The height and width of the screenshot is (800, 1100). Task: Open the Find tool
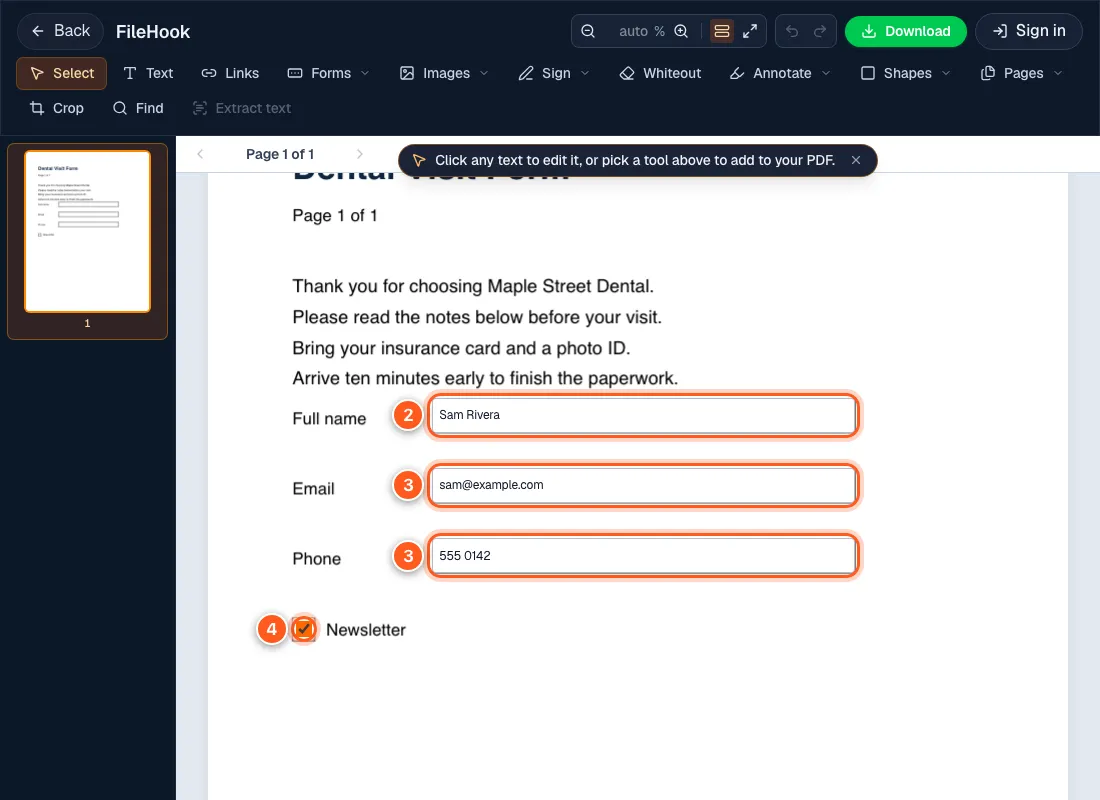pos(138,108)
